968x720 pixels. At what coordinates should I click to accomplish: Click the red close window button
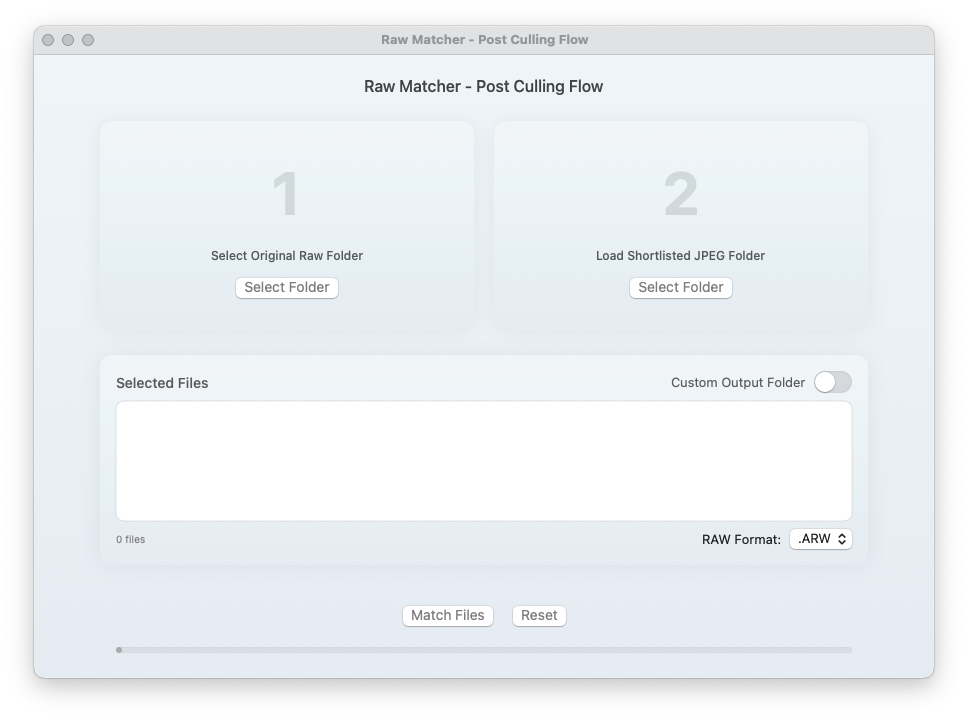coord(48,40)
